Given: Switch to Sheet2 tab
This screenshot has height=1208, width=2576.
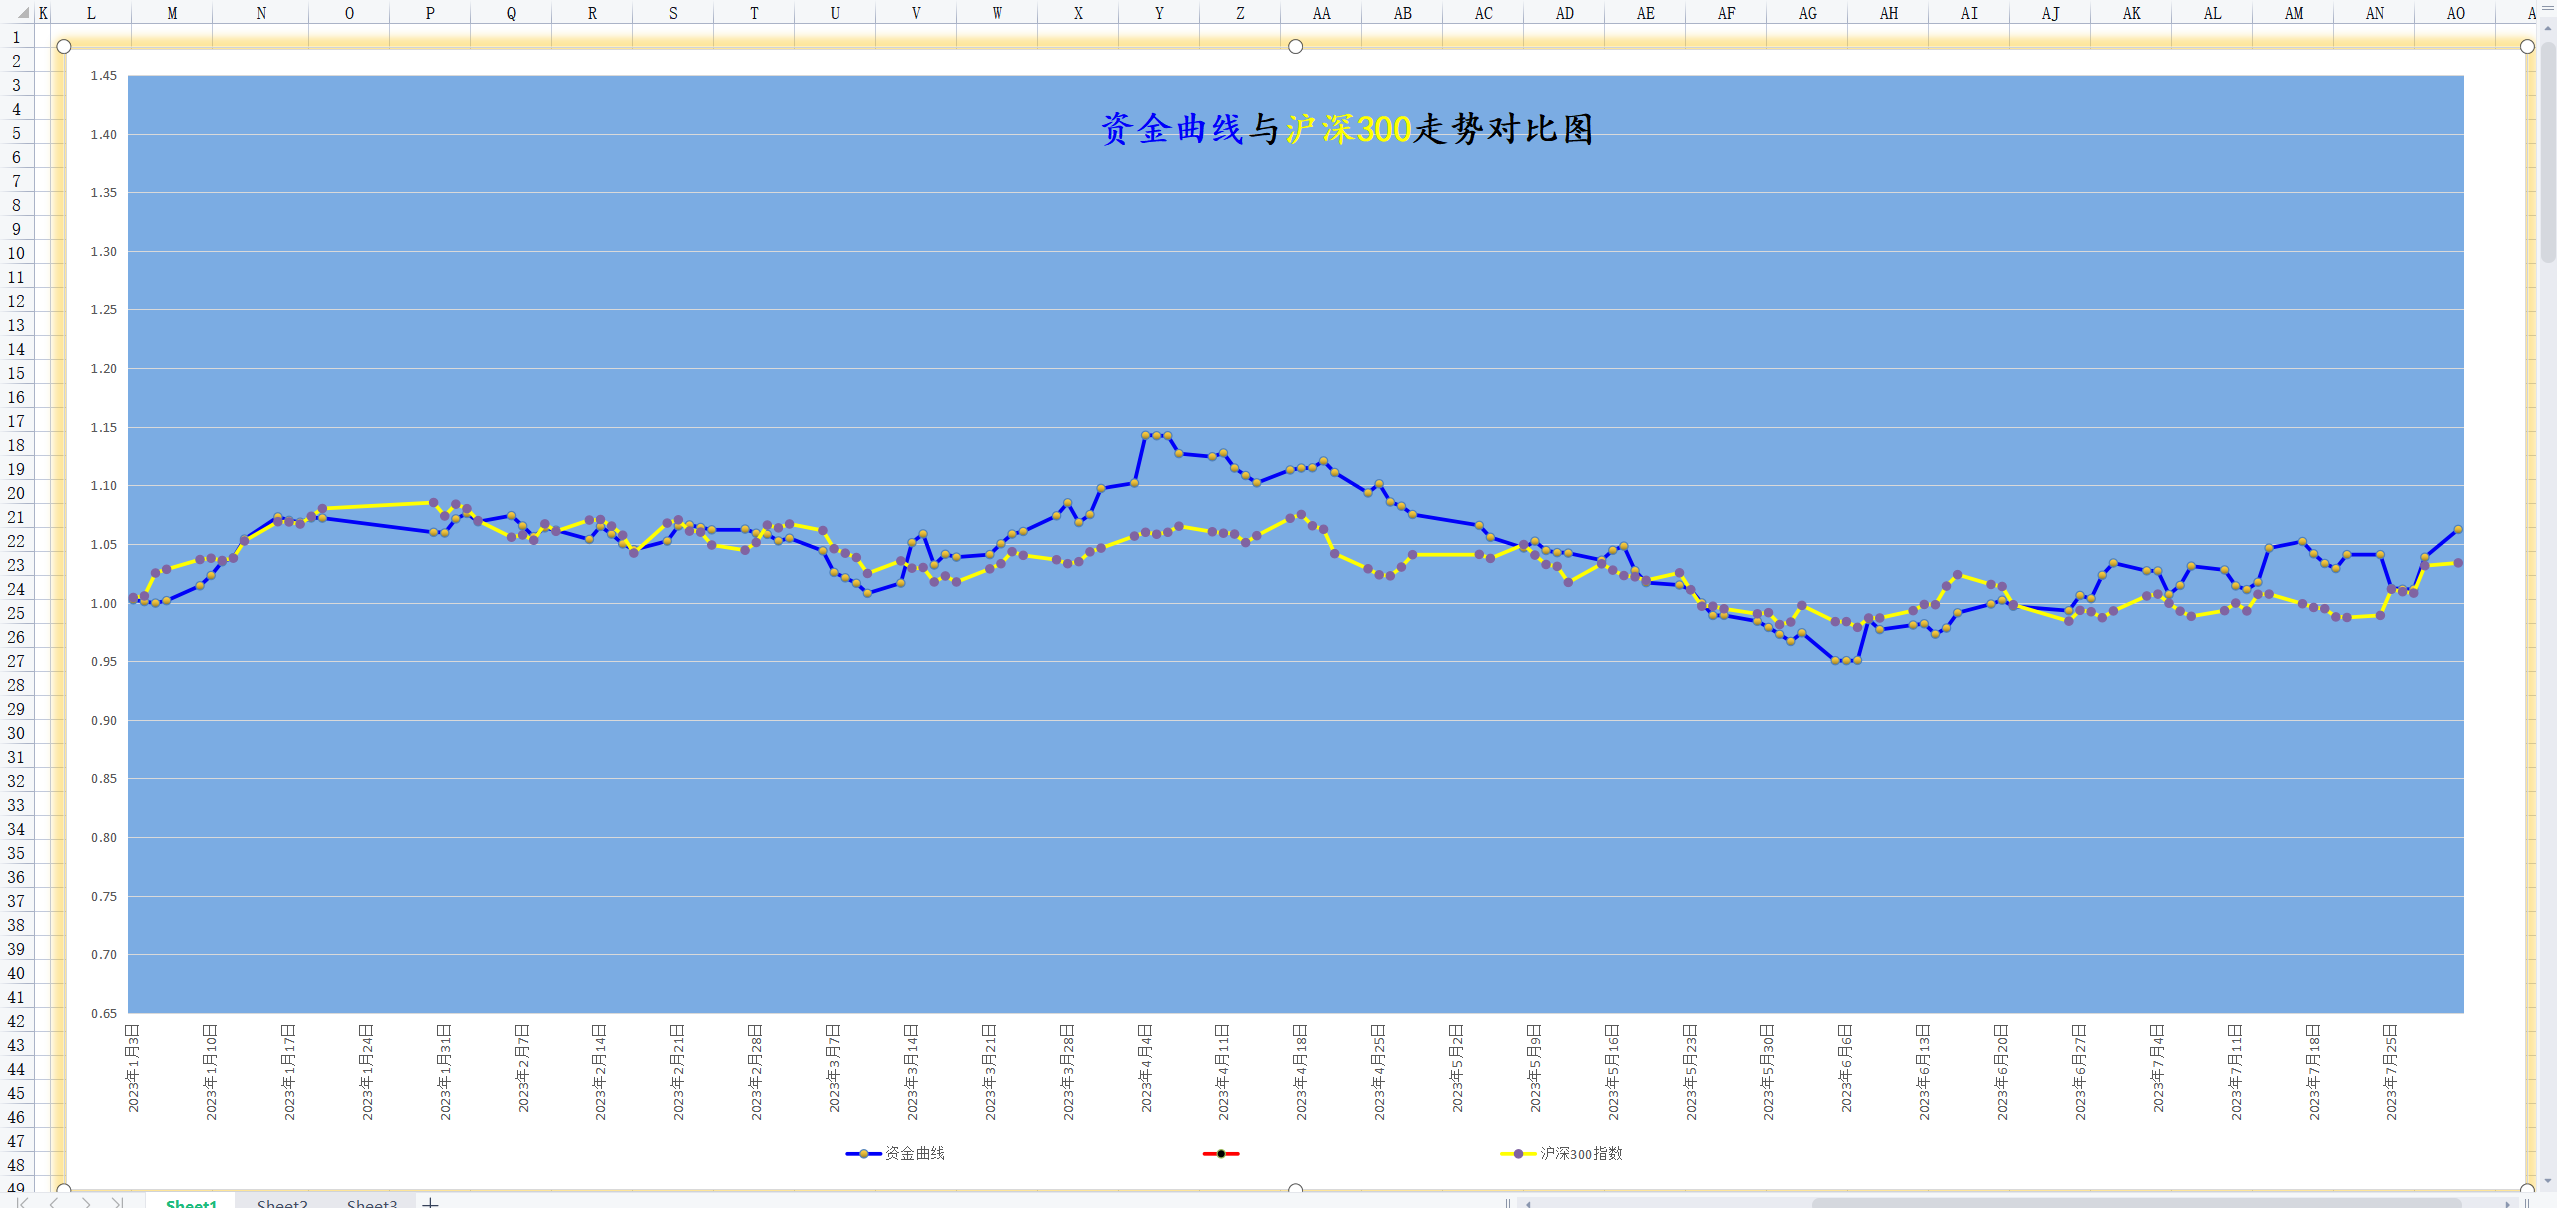Looking at the screenshot, I should coord(281,1203).
